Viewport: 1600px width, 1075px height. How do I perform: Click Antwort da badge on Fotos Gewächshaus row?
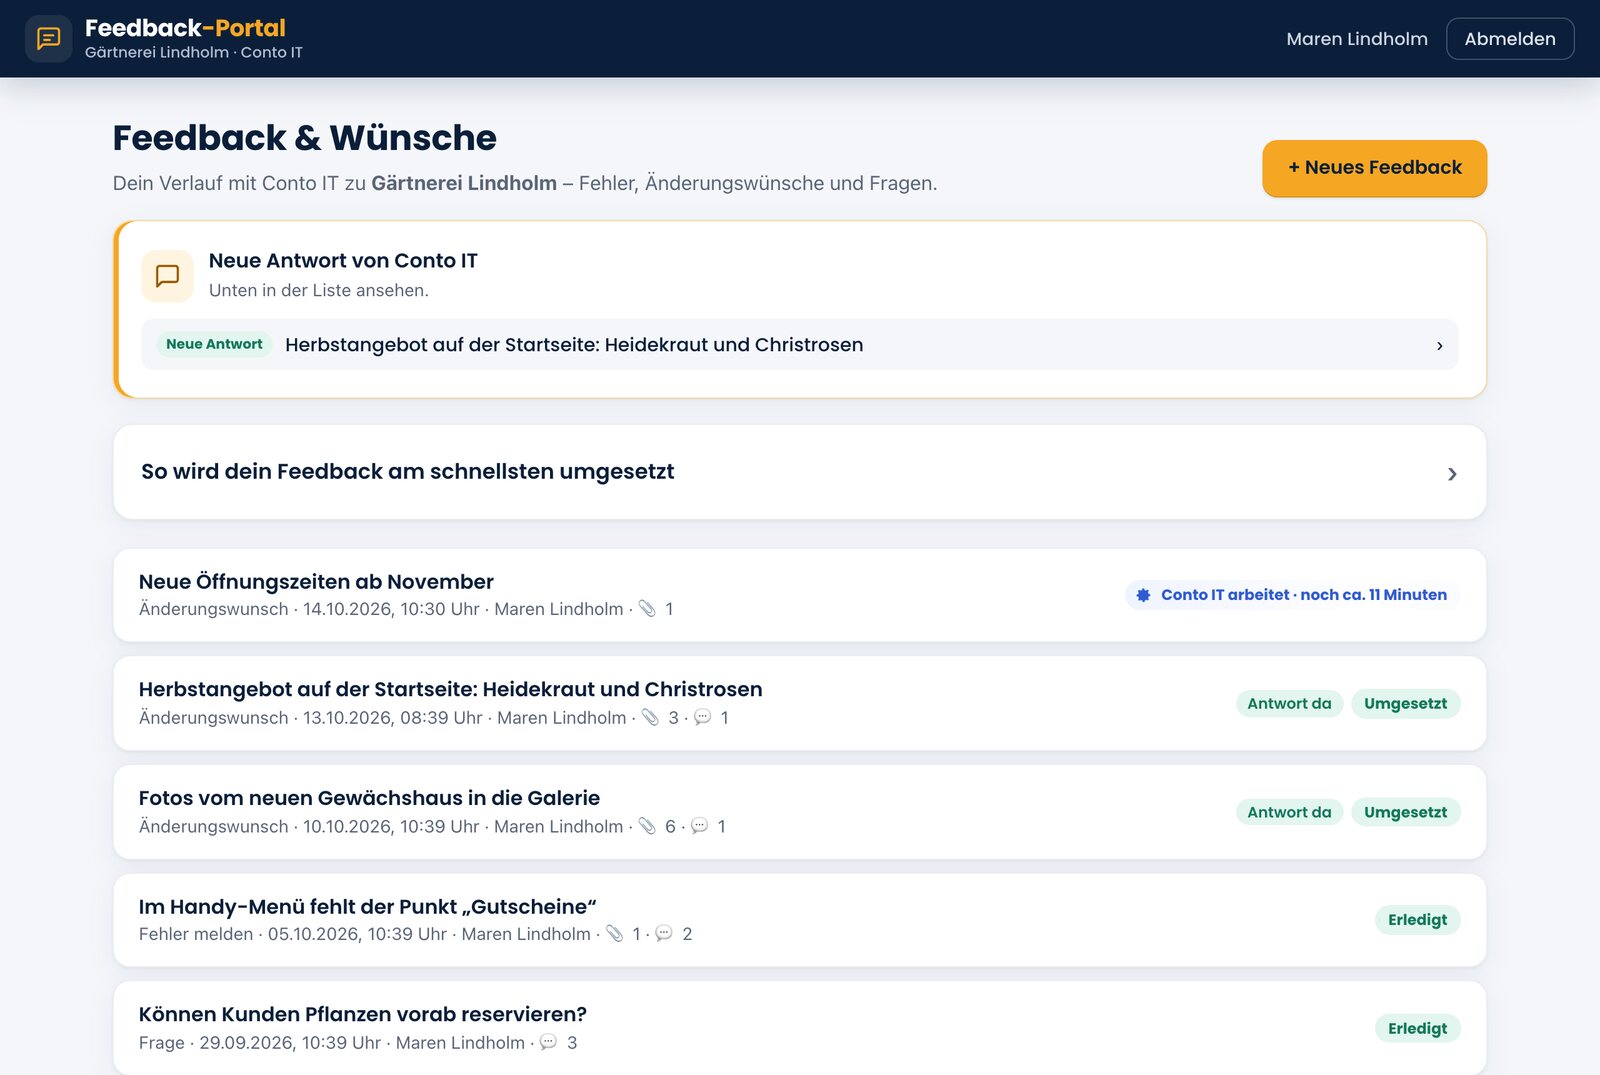click(x=1289, y=812)
